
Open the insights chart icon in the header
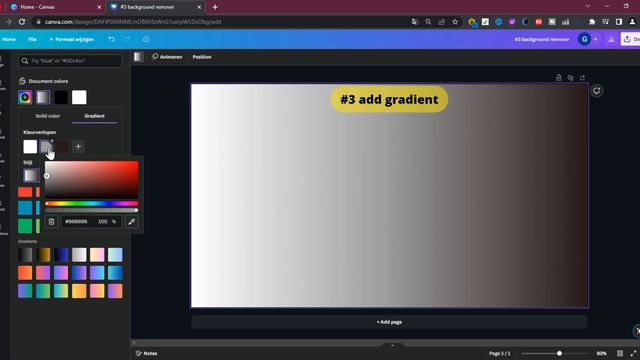(611, 39)
